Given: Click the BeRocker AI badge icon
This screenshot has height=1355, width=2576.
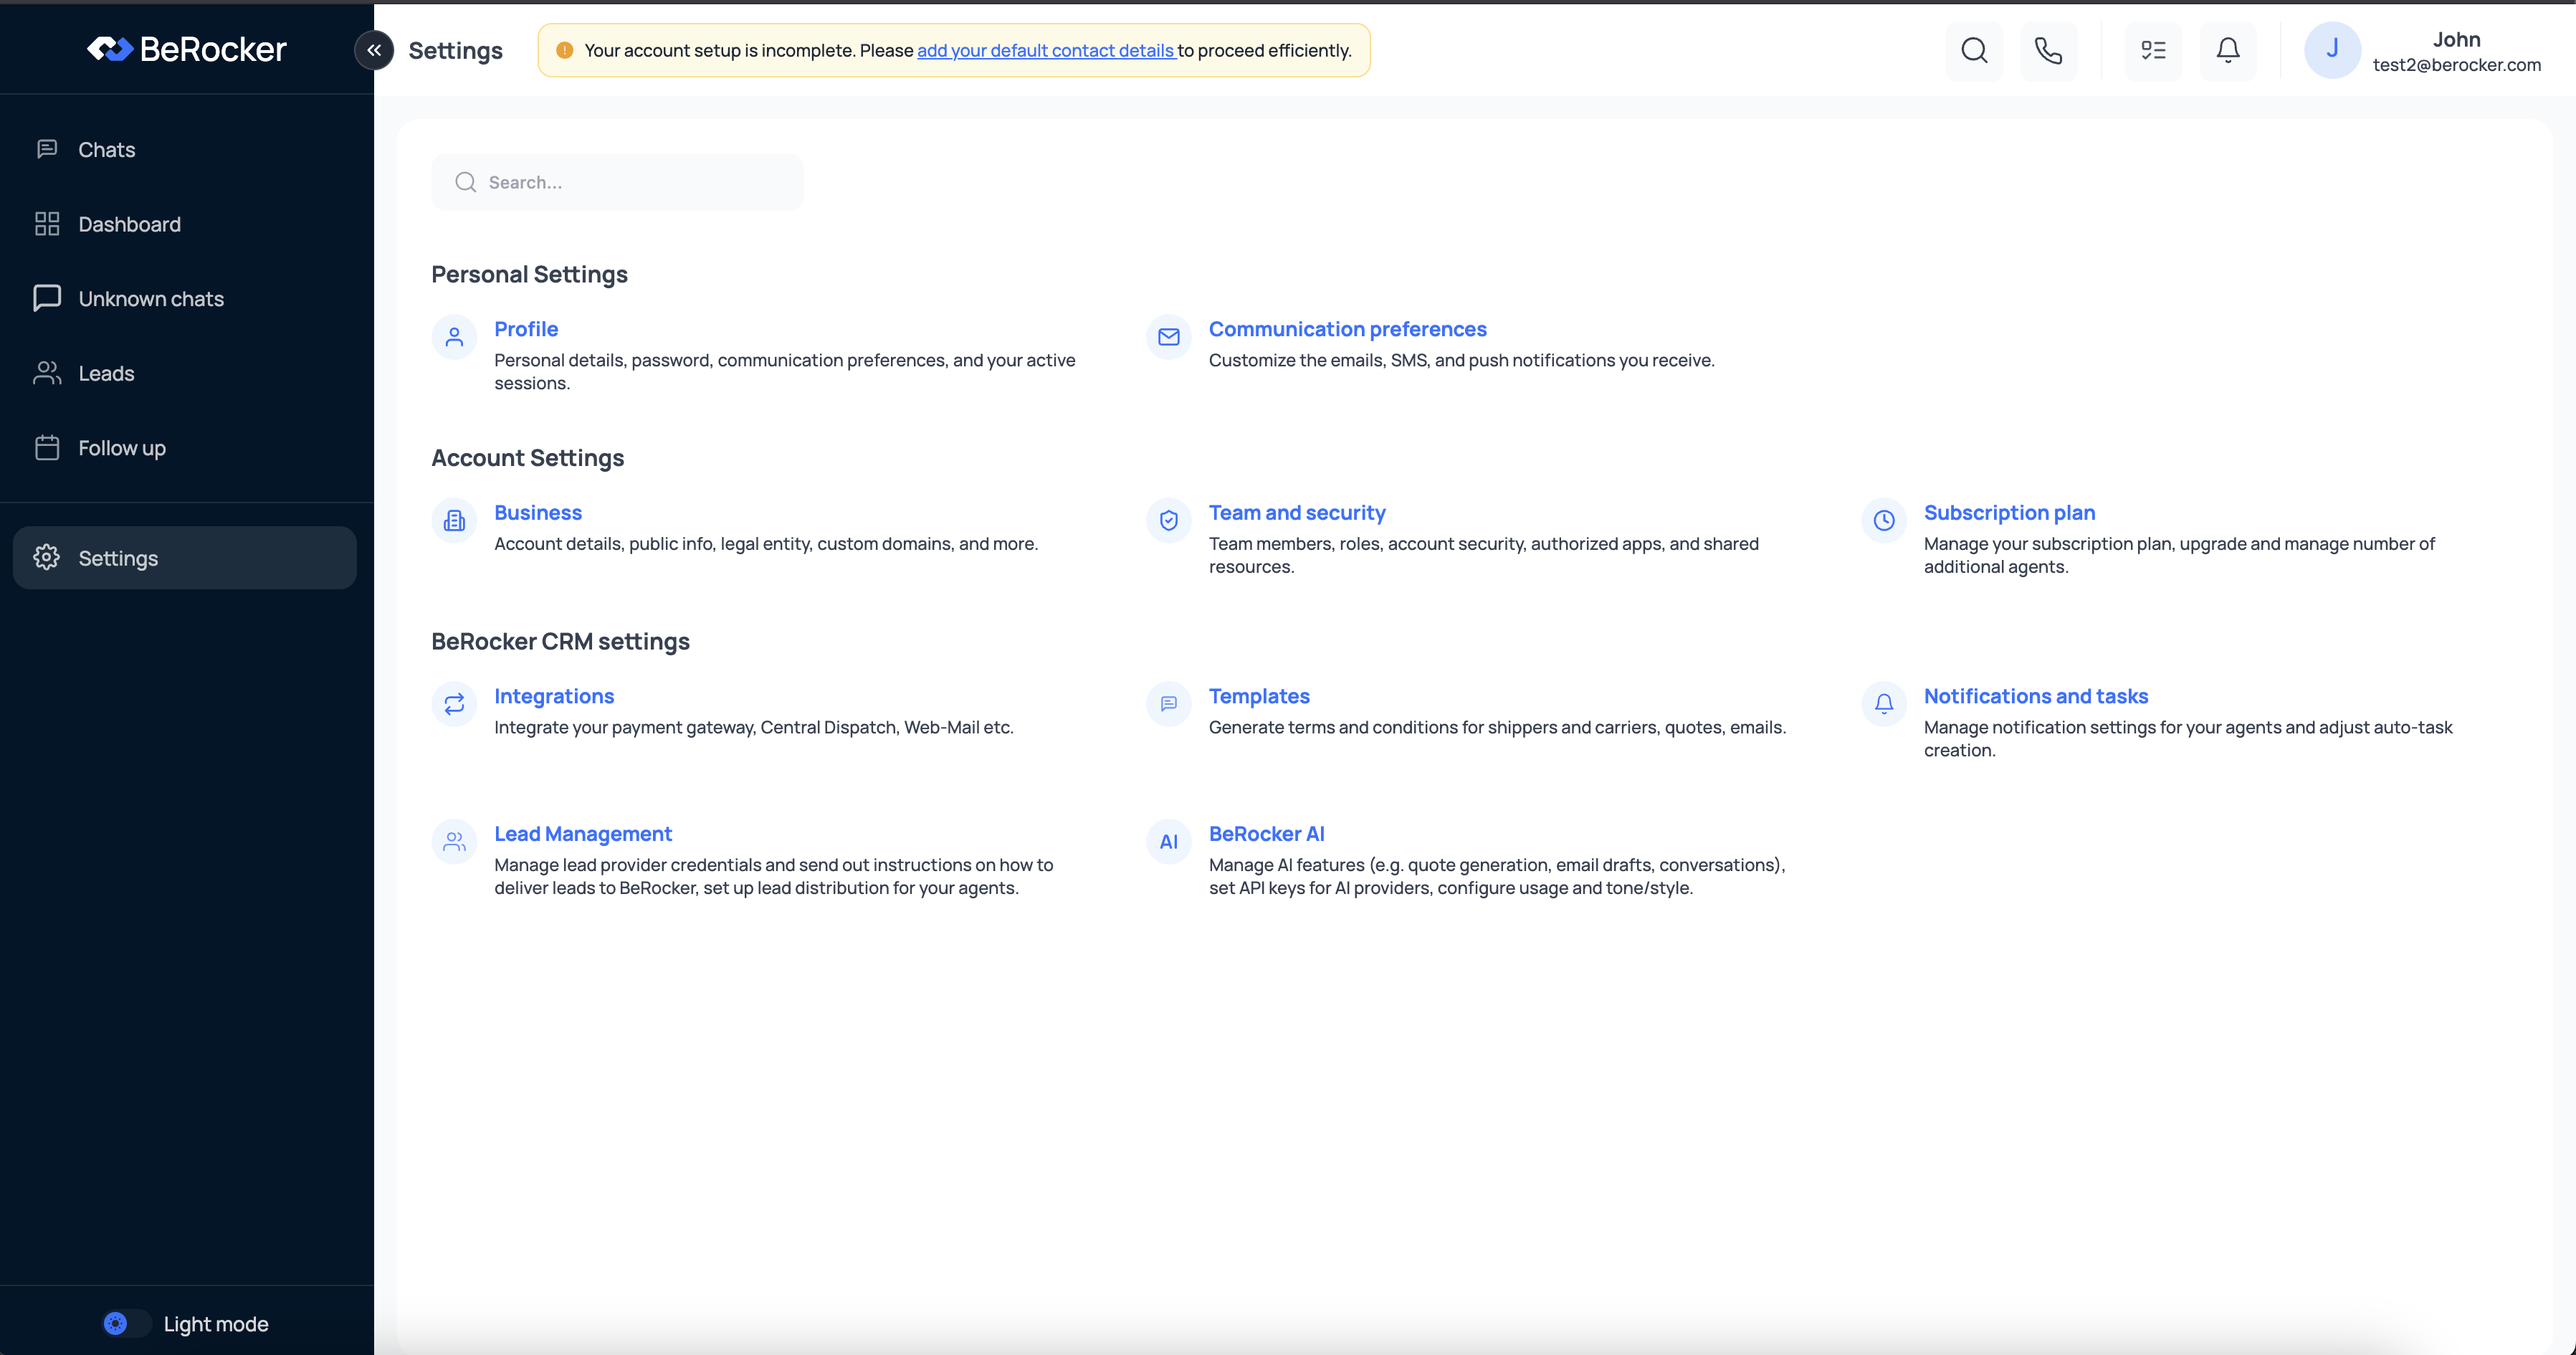Looking at the screenshot, I should coord(1168,841).
